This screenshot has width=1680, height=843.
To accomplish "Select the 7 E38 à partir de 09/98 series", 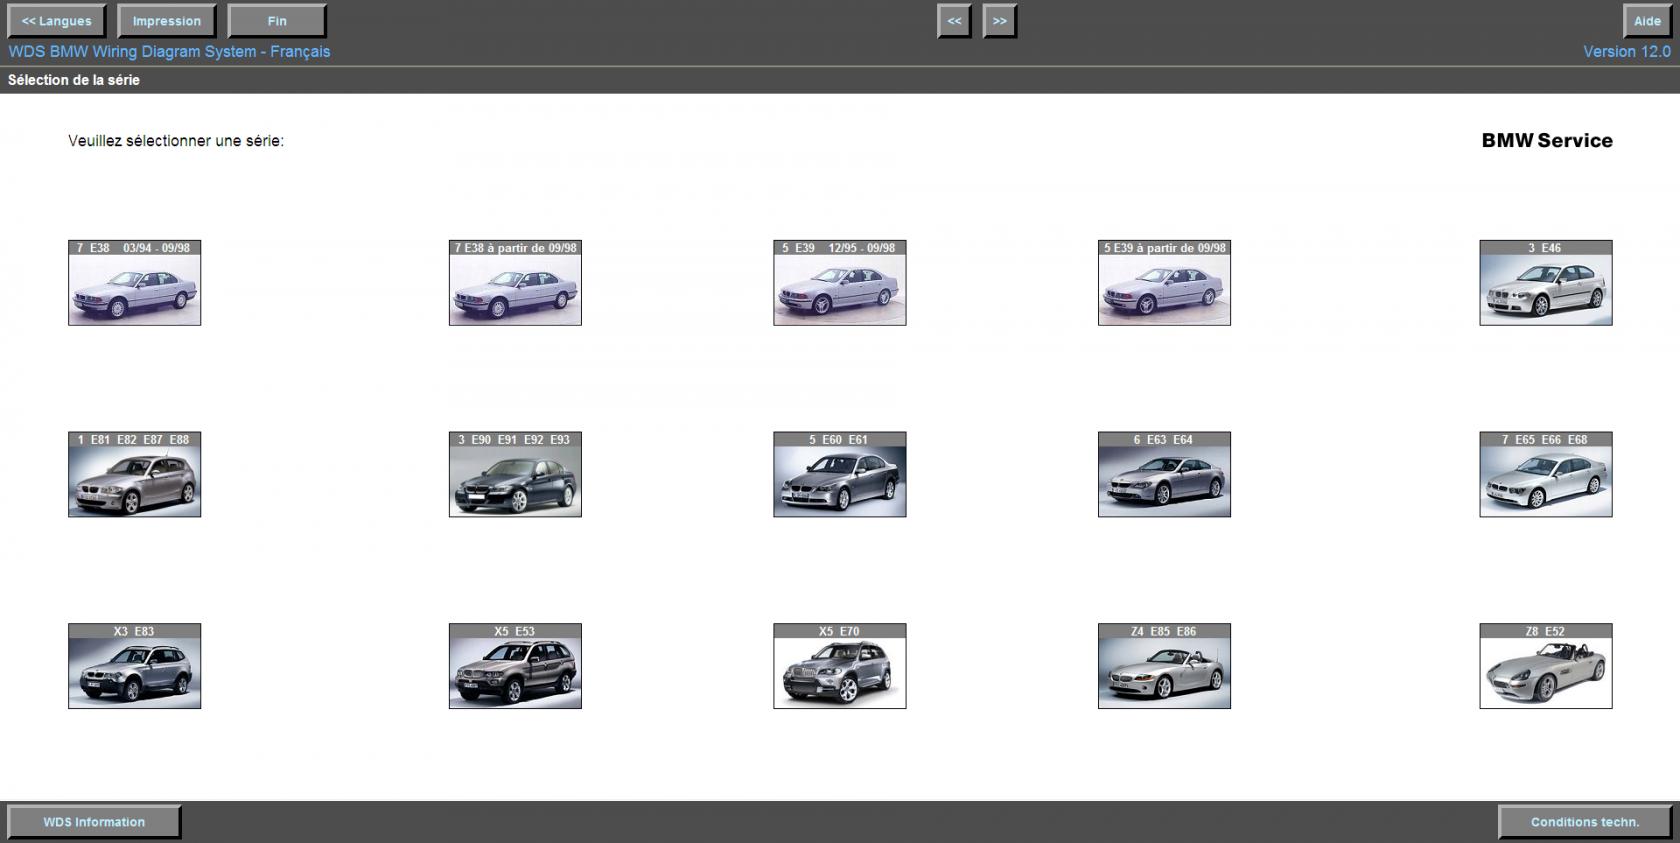I will (515, 283).
